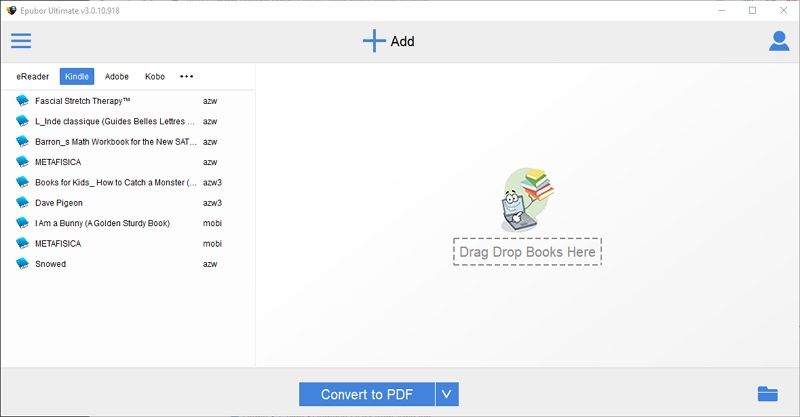The image size is (800, 417).
Task: Click book icon beside METAFISICA azw
Action: [22, 162]
